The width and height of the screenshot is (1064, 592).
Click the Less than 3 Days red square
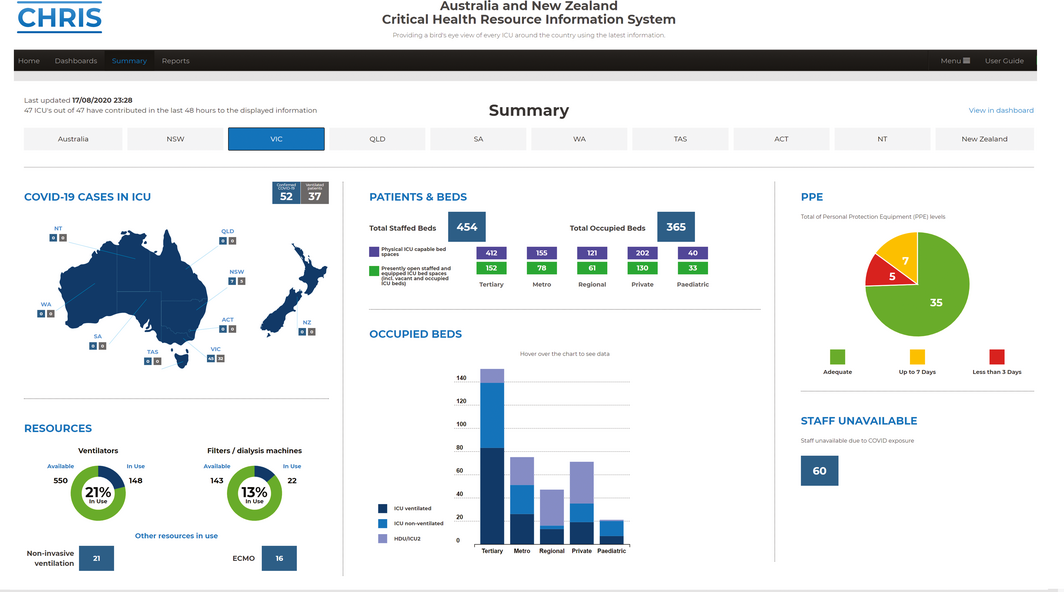pos(997,357)
